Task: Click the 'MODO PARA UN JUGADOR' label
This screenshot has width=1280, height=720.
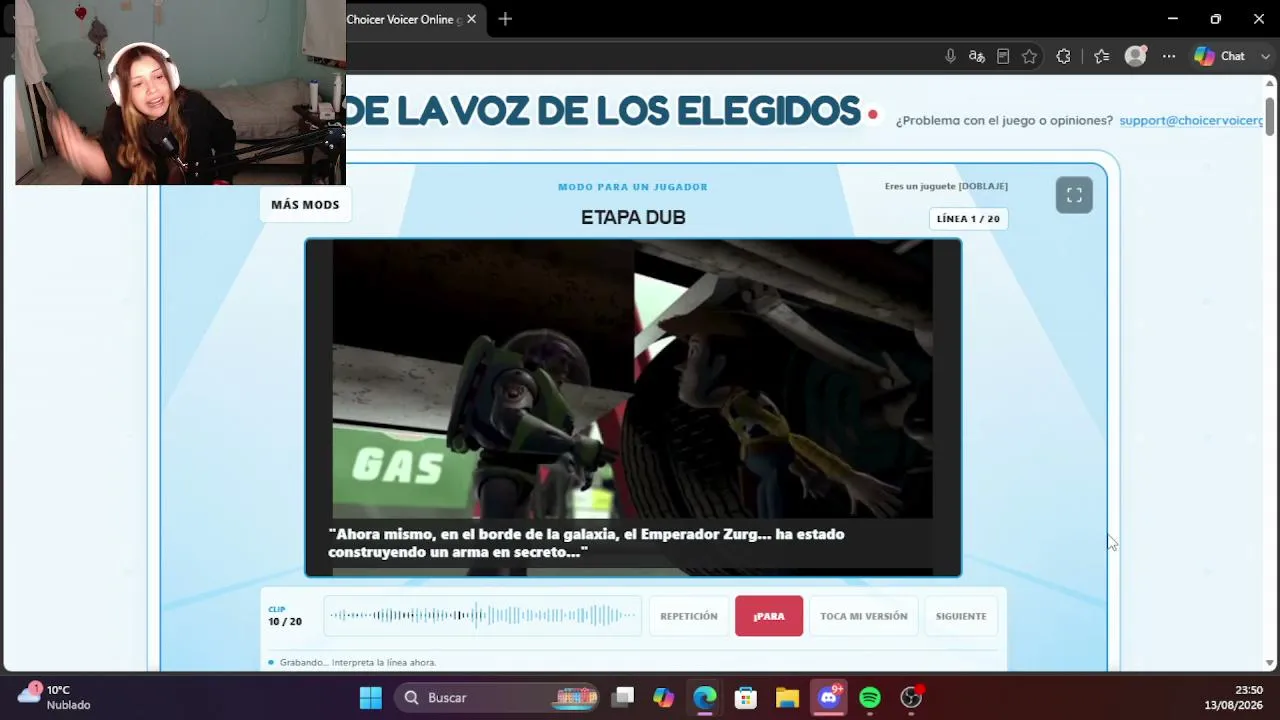Action: [x=633, y=187]
